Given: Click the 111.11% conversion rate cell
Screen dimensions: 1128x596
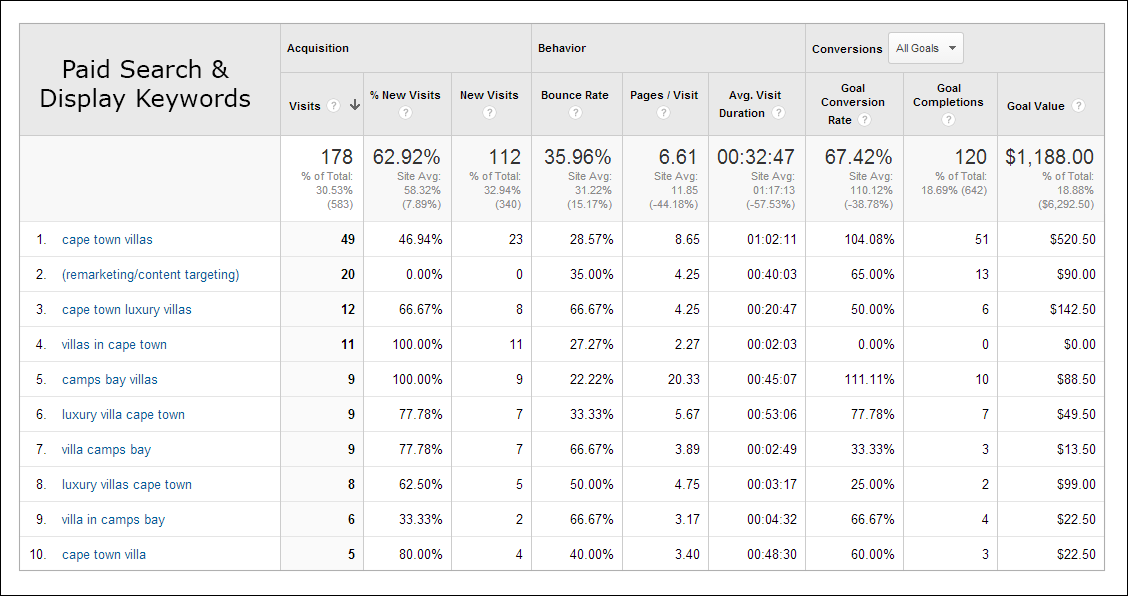Looking at the screenshot, I should [869, 379].
